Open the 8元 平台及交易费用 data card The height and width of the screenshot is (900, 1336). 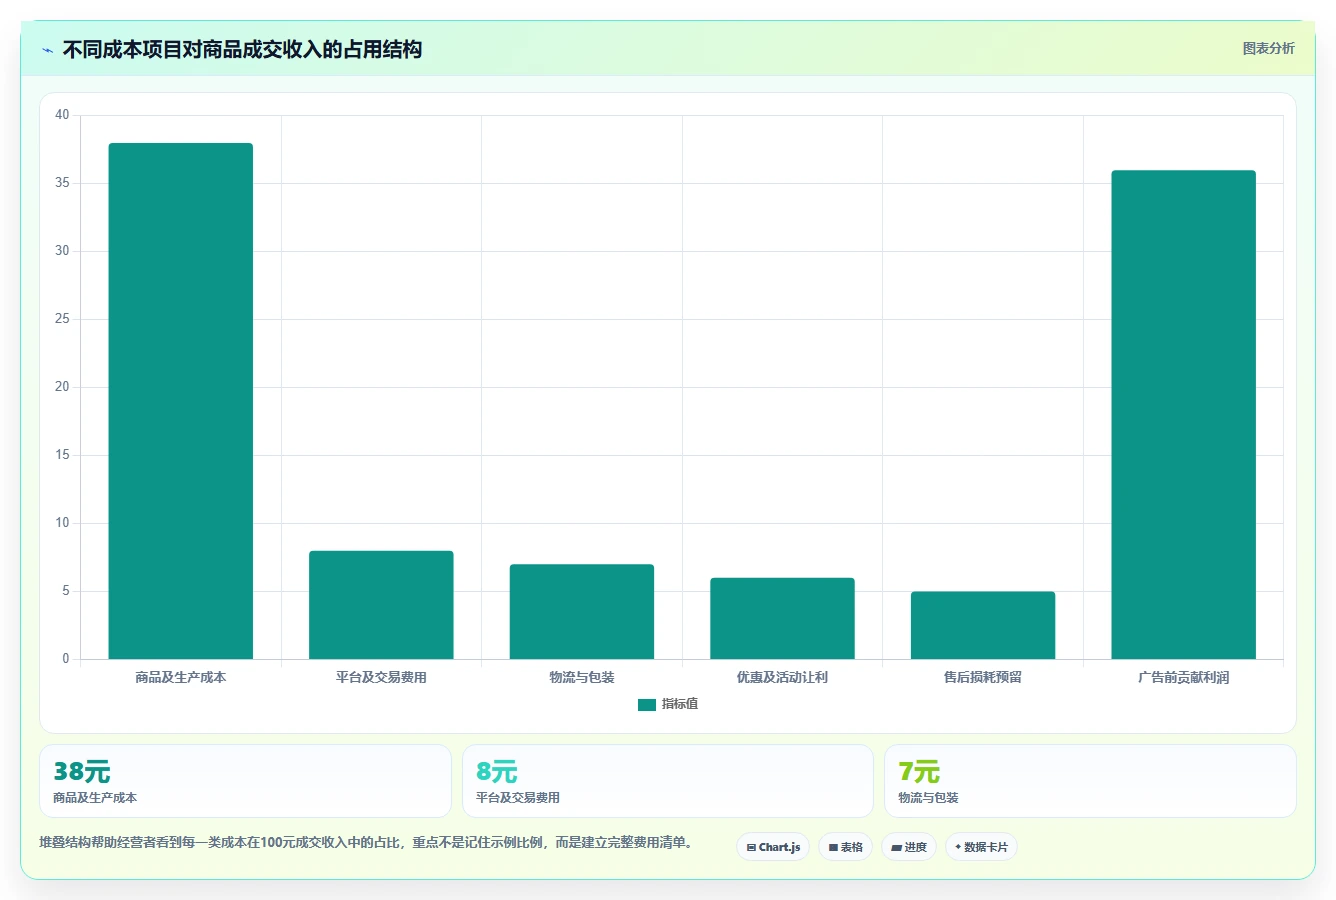point(668,781)
